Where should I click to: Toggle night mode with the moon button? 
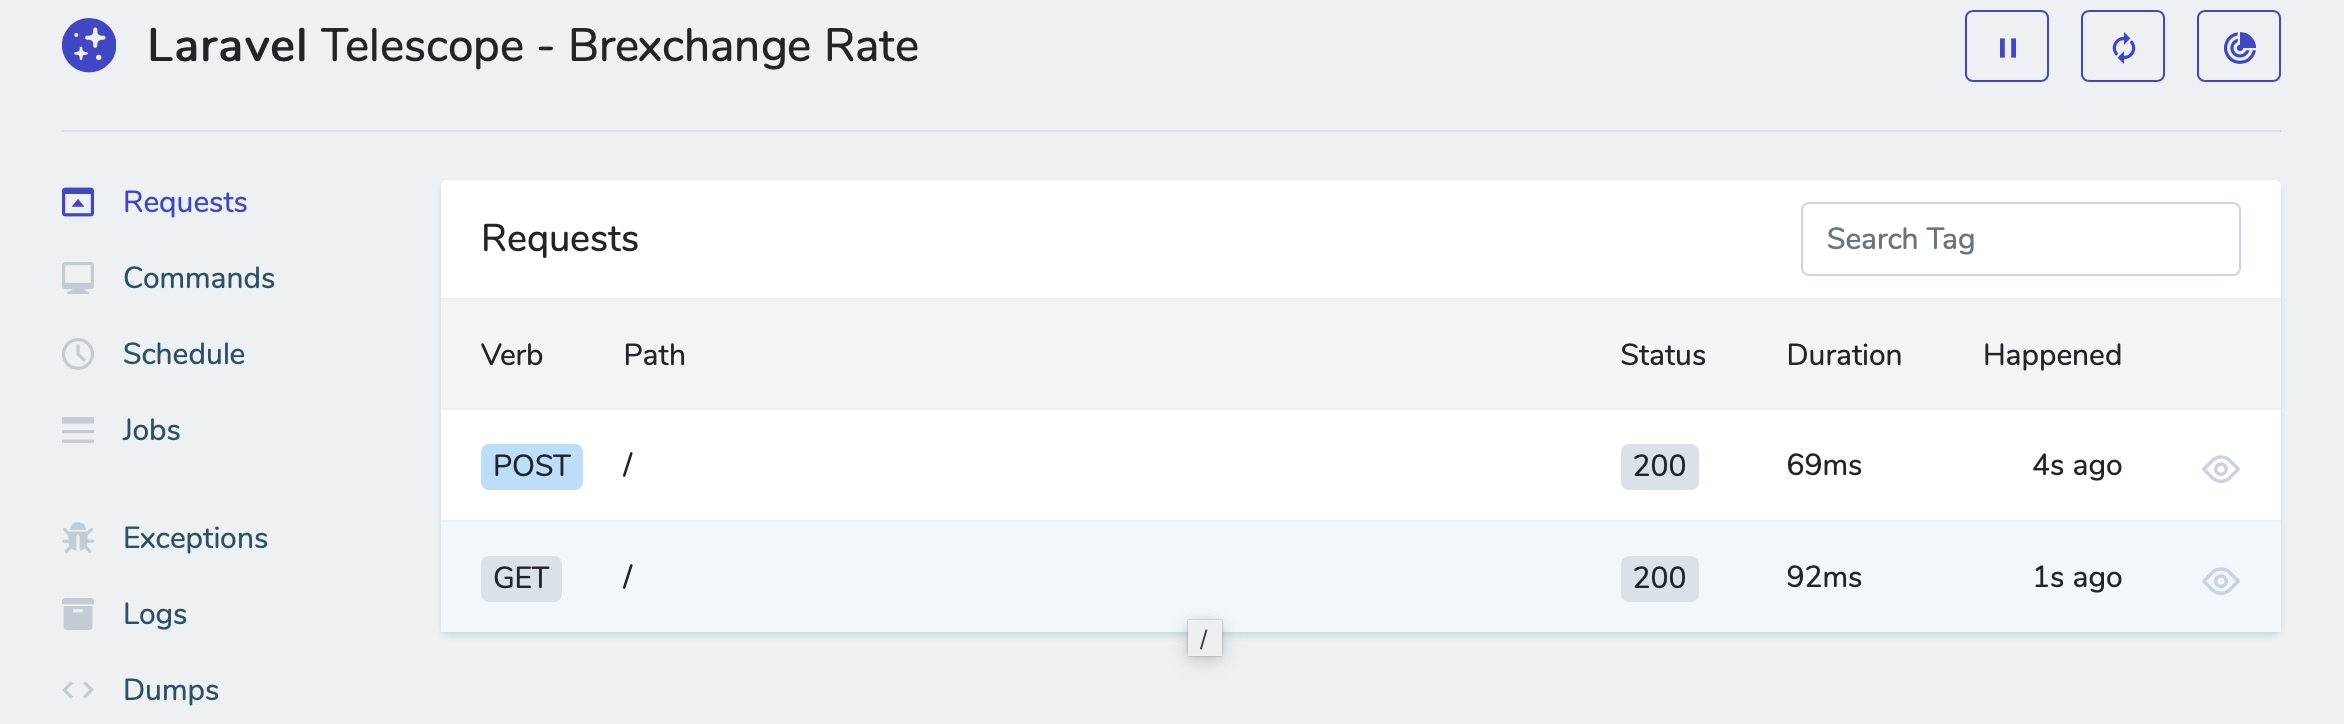pos(2238,47)
